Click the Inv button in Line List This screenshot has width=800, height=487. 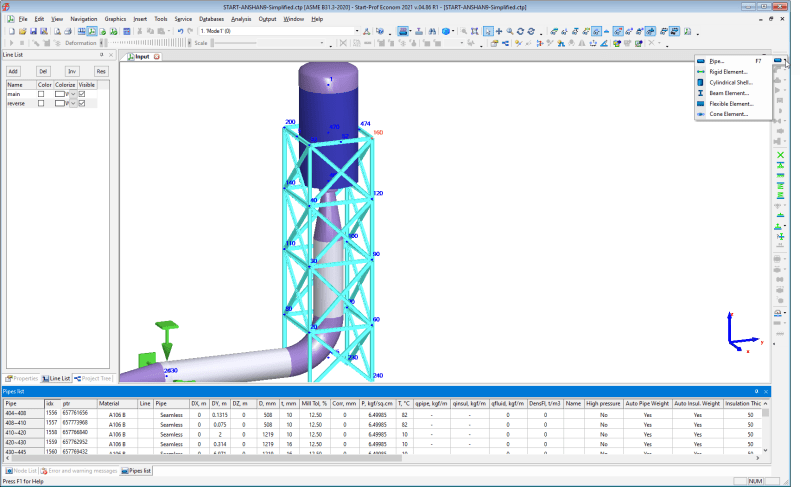click(72, 71)
